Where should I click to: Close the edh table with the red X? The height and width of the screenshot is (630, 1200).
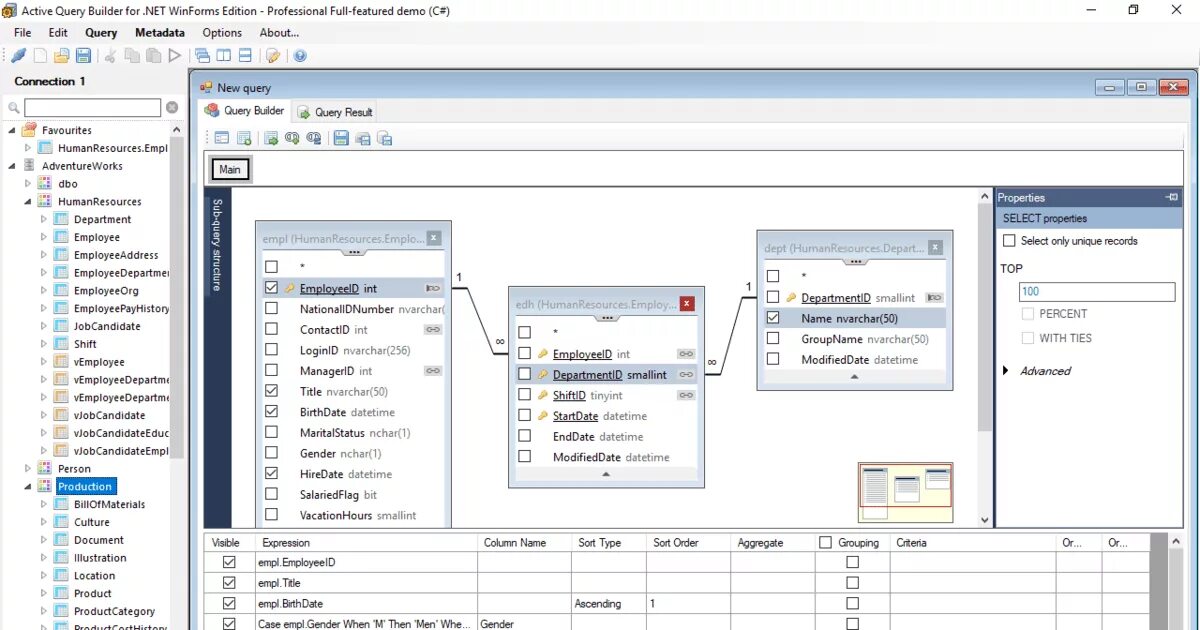[686, 303]
